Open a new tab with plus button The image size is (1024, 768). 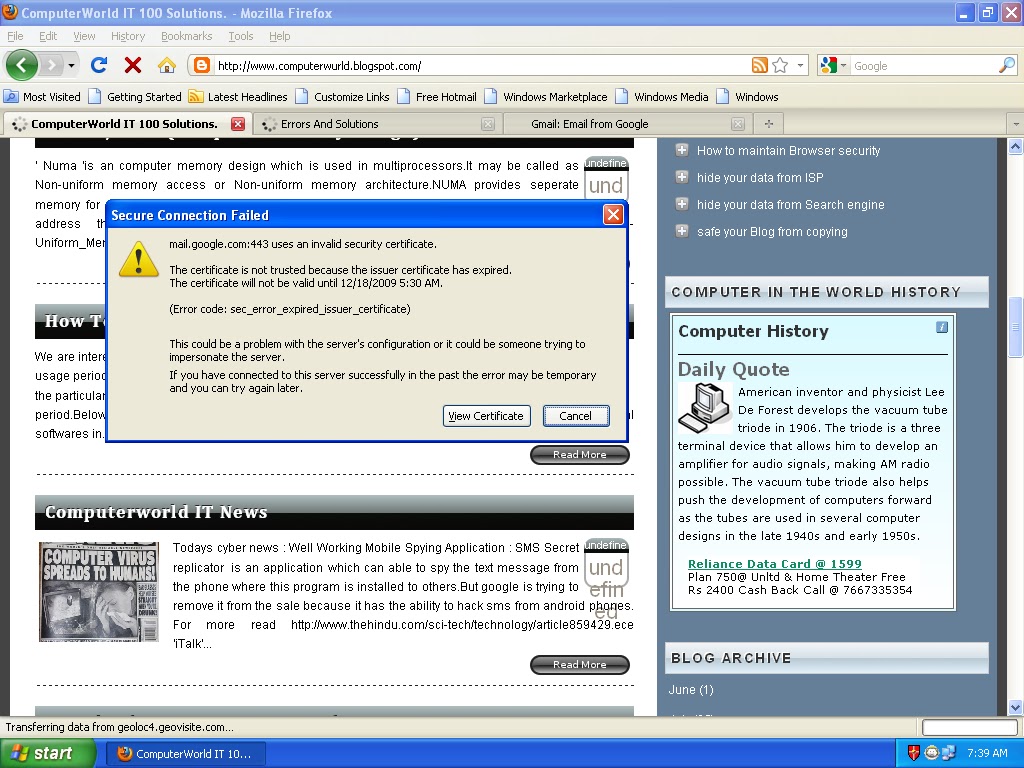coord(769,124)
